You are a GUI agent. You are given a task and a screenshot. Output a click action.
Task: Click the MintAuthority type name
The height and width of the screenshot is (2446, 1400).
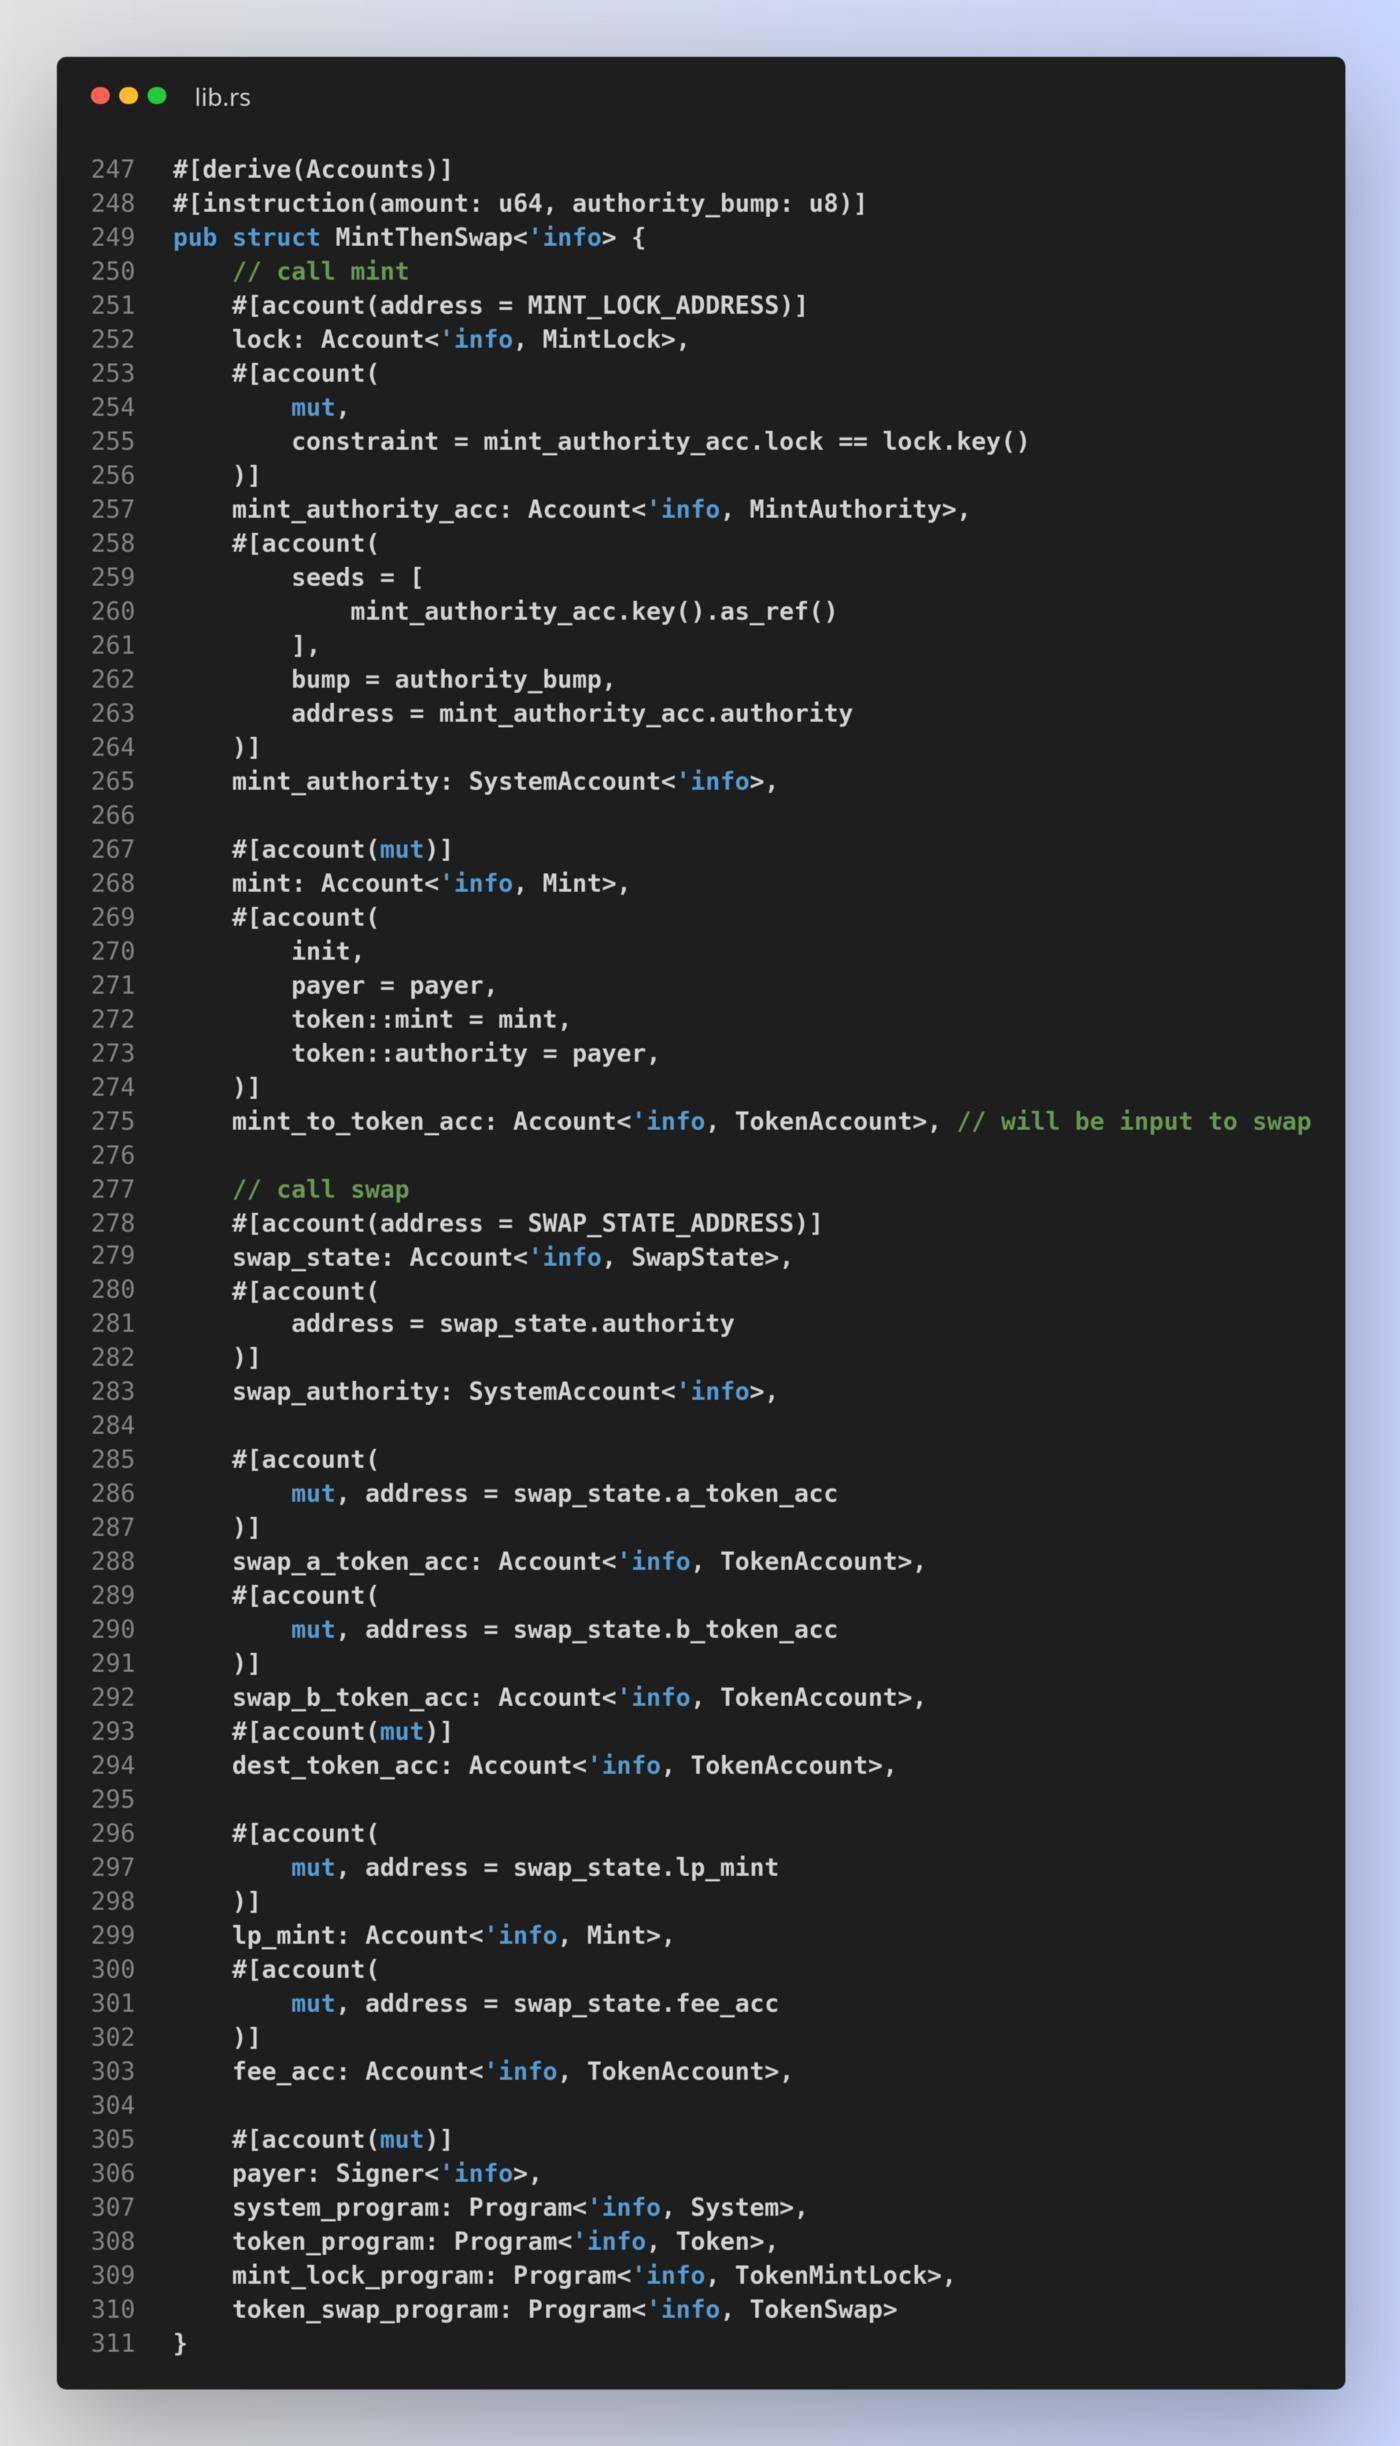point(845,509)
